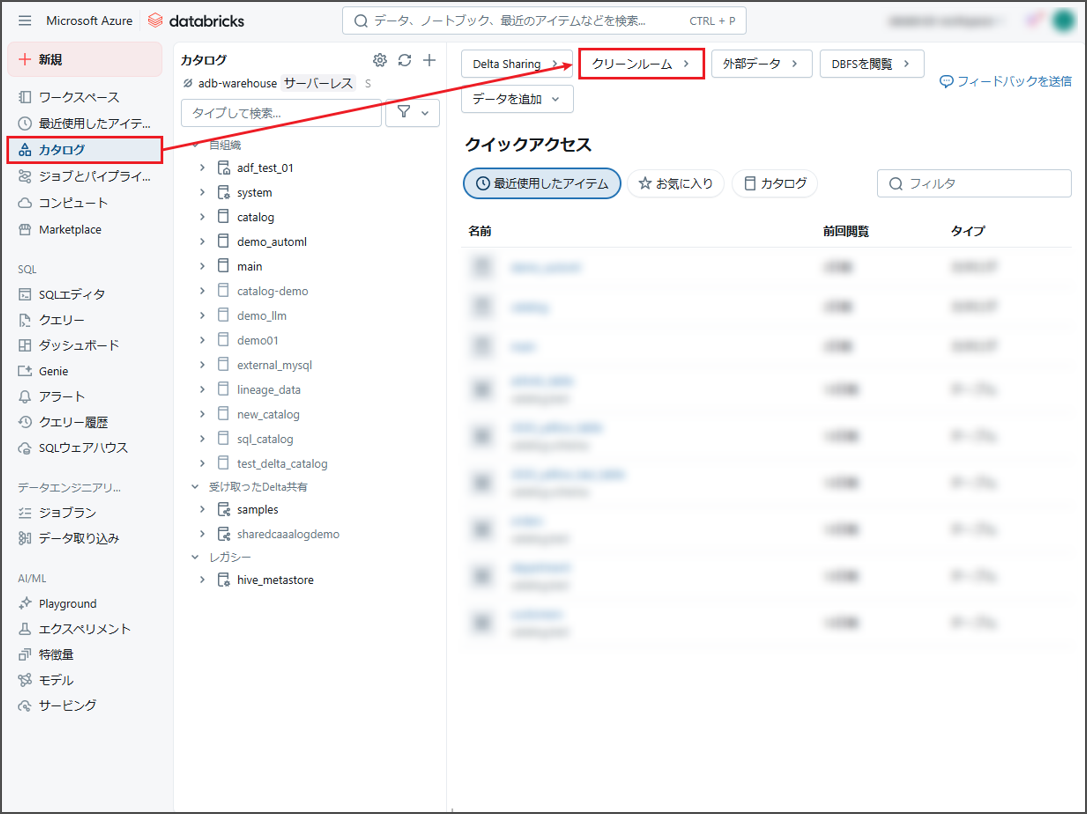The width and height of the screenshot is (1087, 814).
Task: Click the quick access フィルタ field
Action: pyautogui.click(x=974, y=183)
